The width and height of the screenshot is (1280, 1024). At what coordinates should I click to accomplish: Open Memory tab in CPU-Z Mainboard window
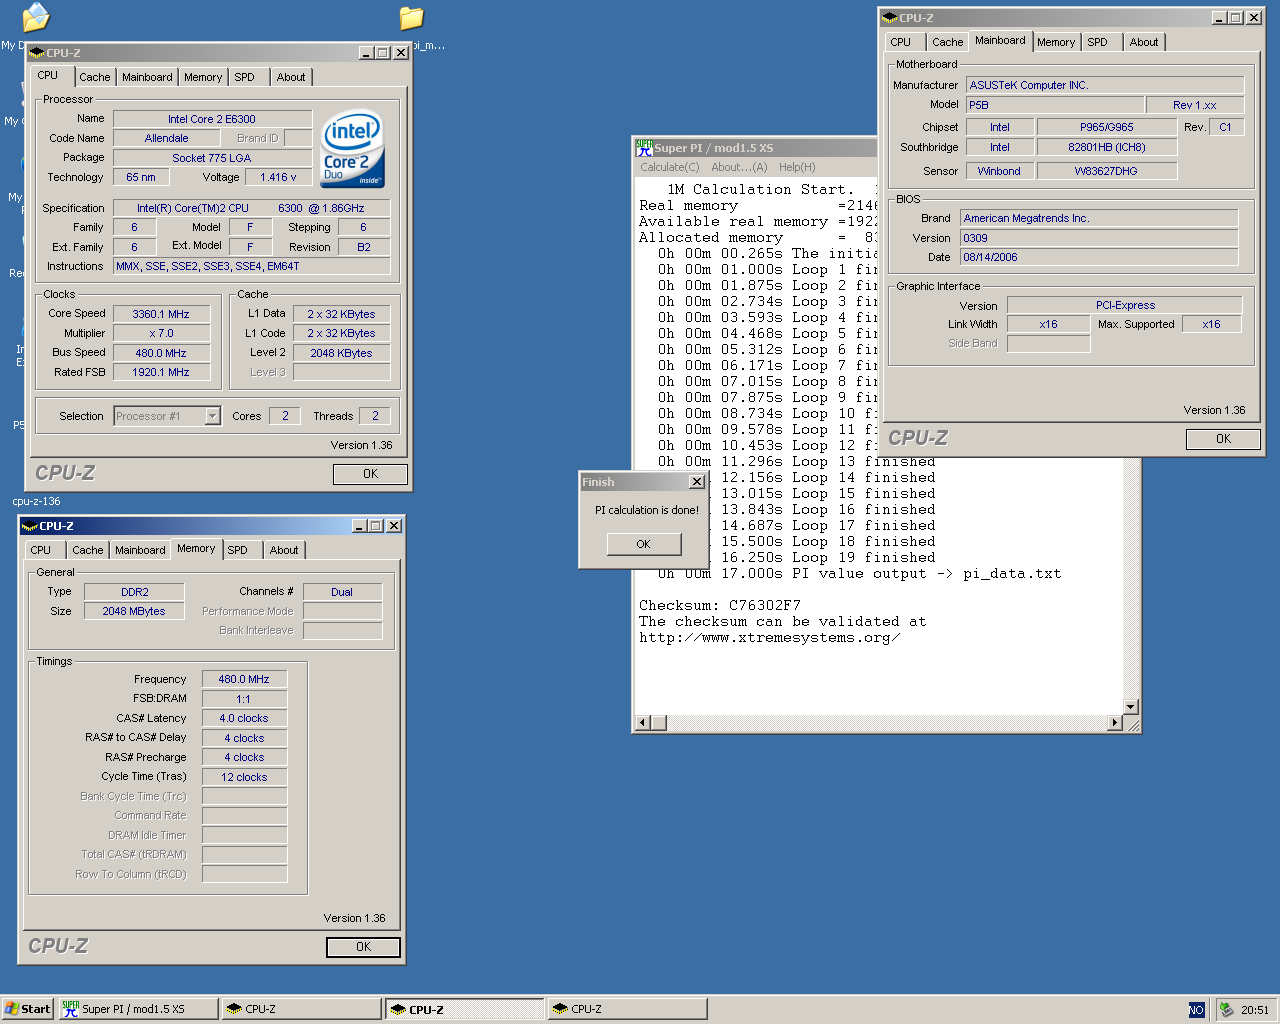click(x=1056, y=42)
